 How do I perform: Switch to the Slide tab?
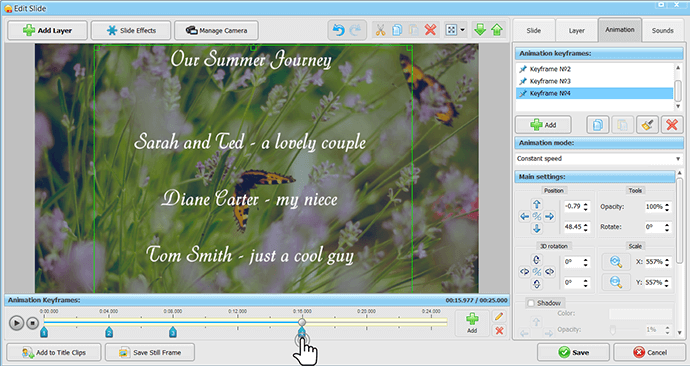533,30
